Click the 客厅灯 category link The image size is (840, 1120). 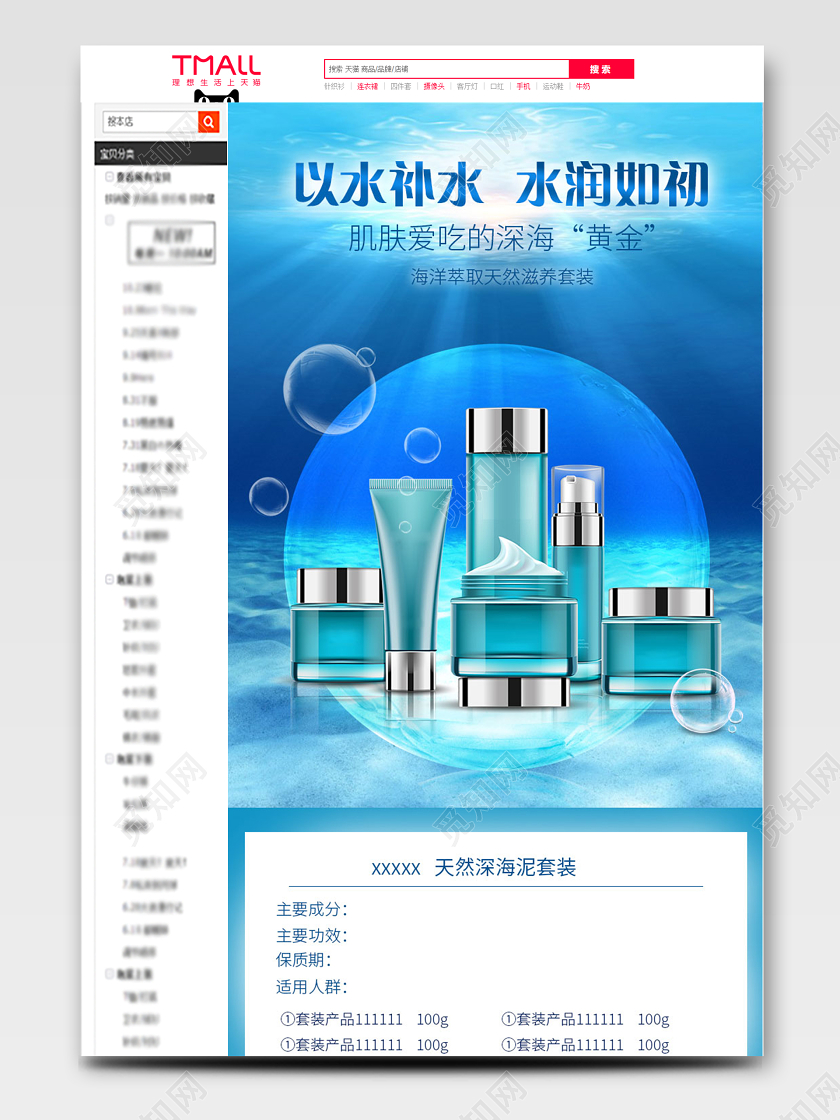pyautogui.click(x=466, y=88)
